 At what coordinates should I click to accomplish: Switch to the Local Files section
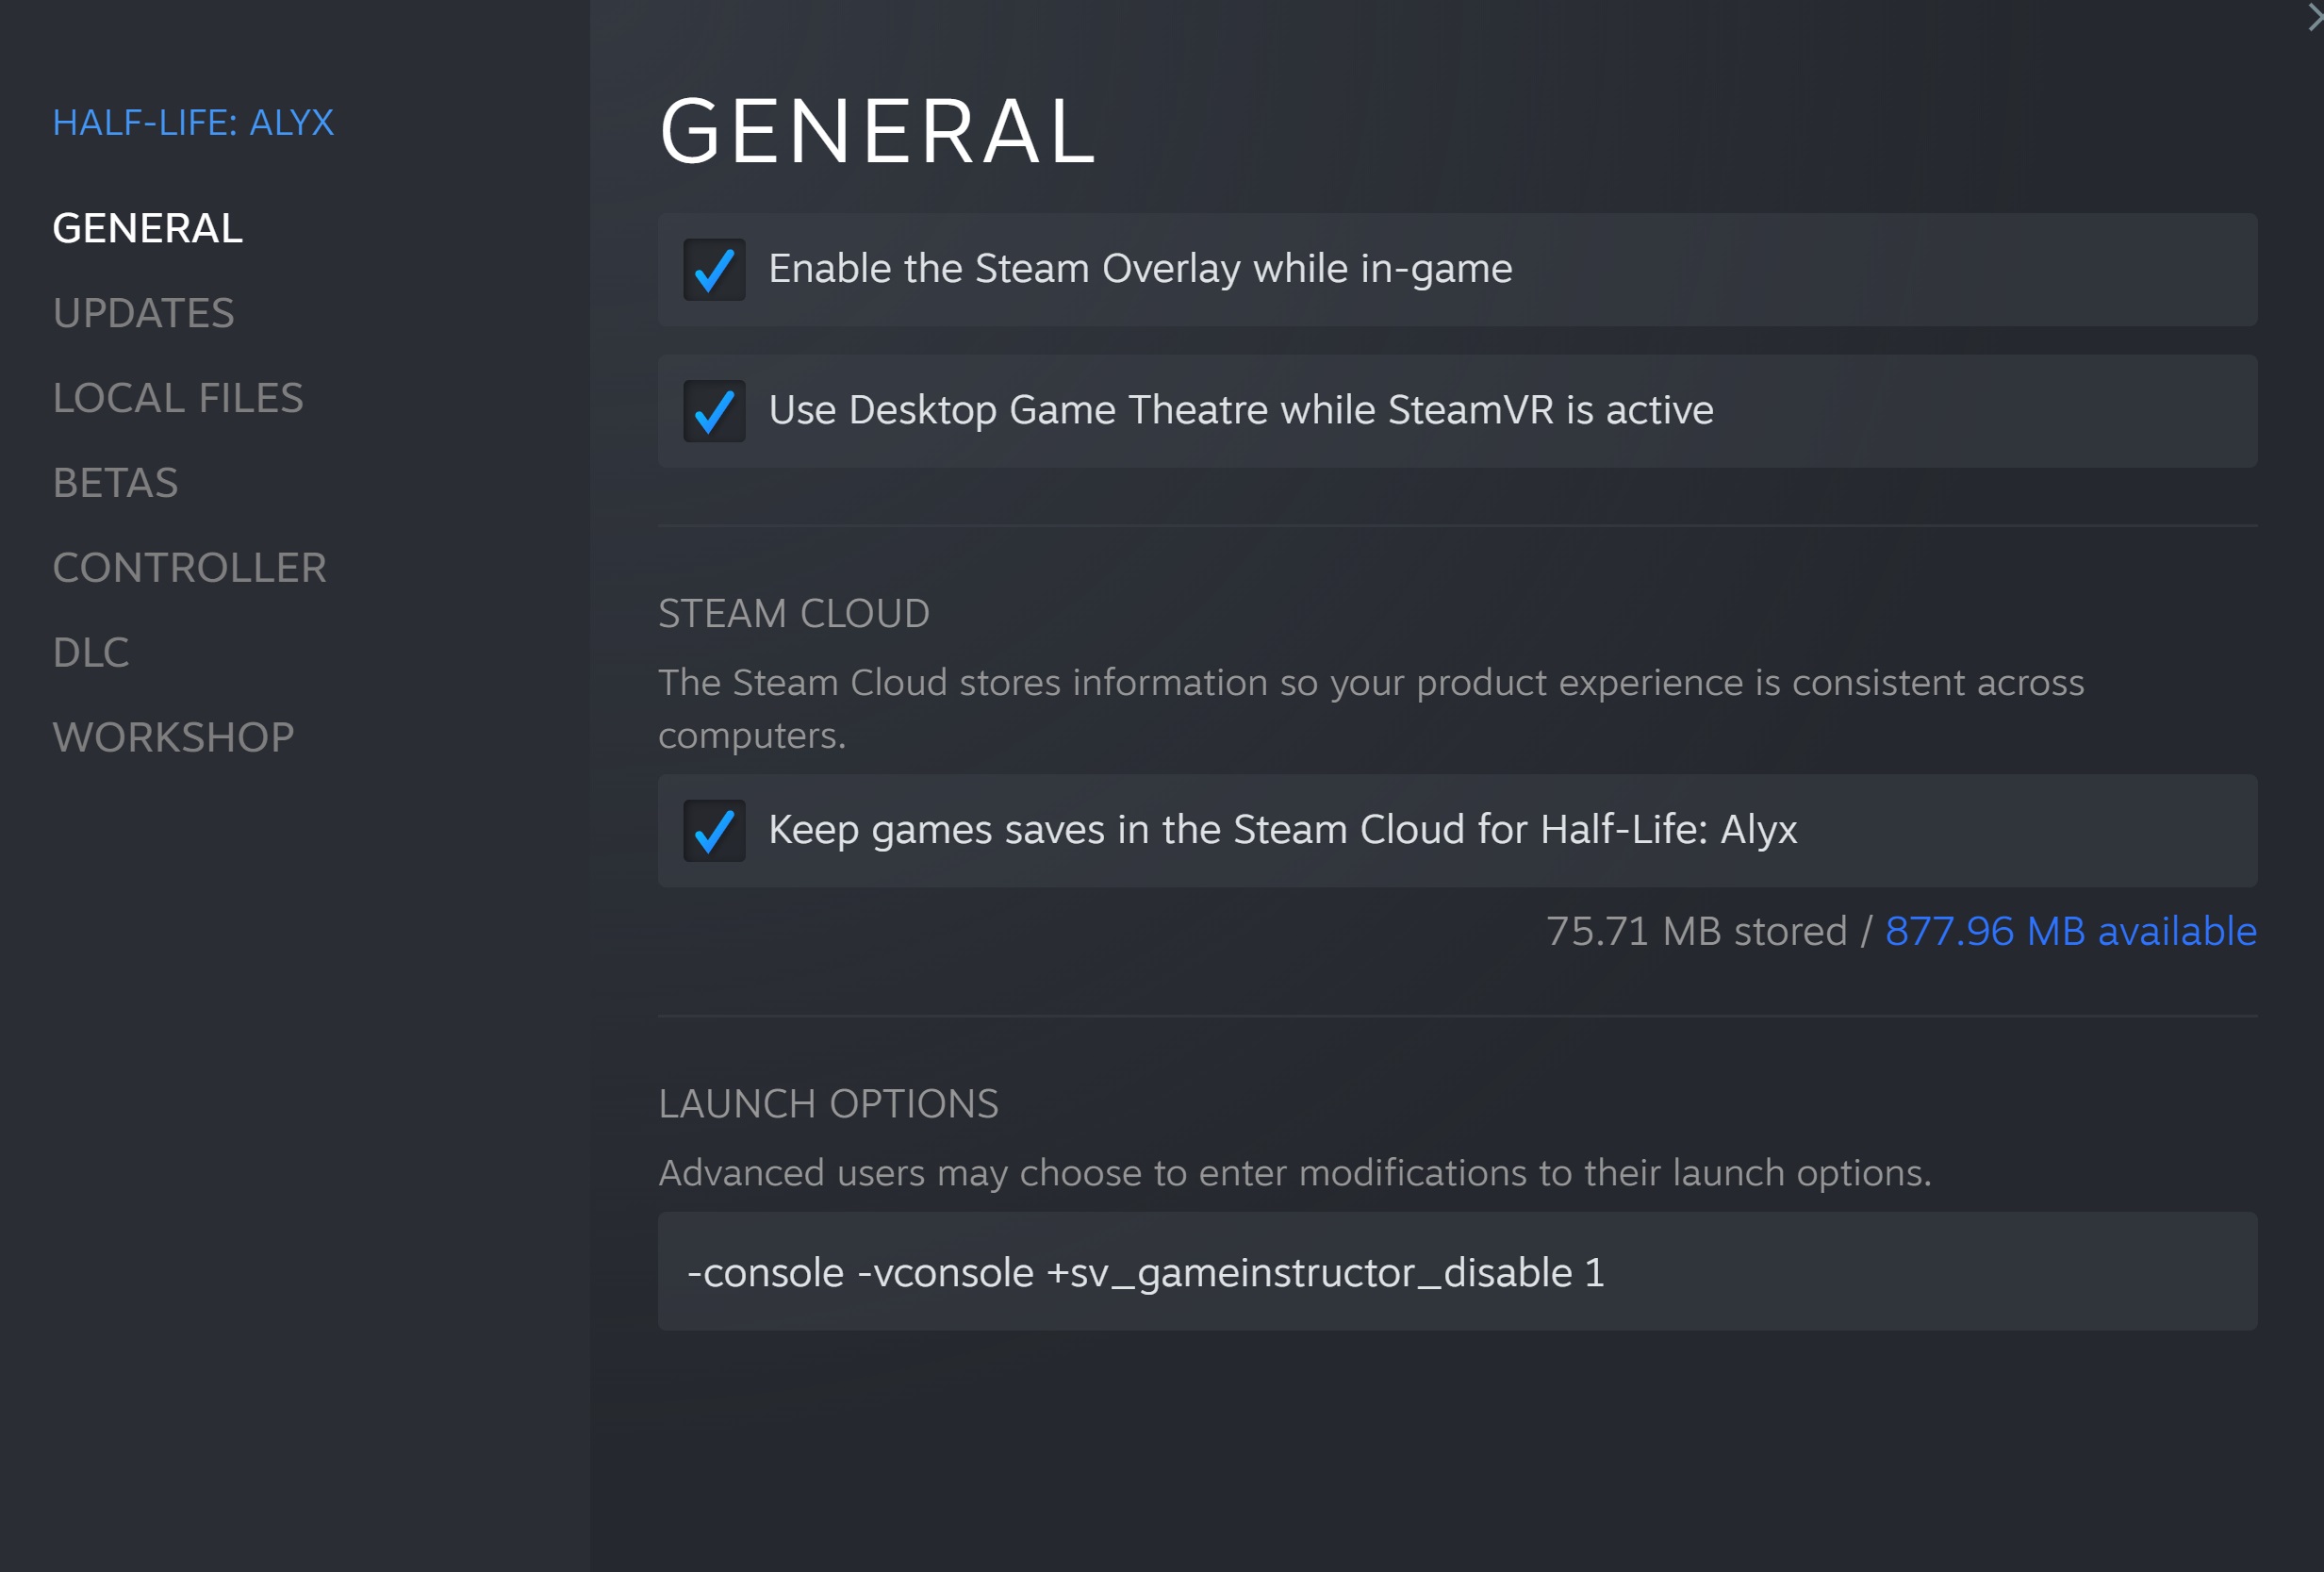[x=178, y=398]
